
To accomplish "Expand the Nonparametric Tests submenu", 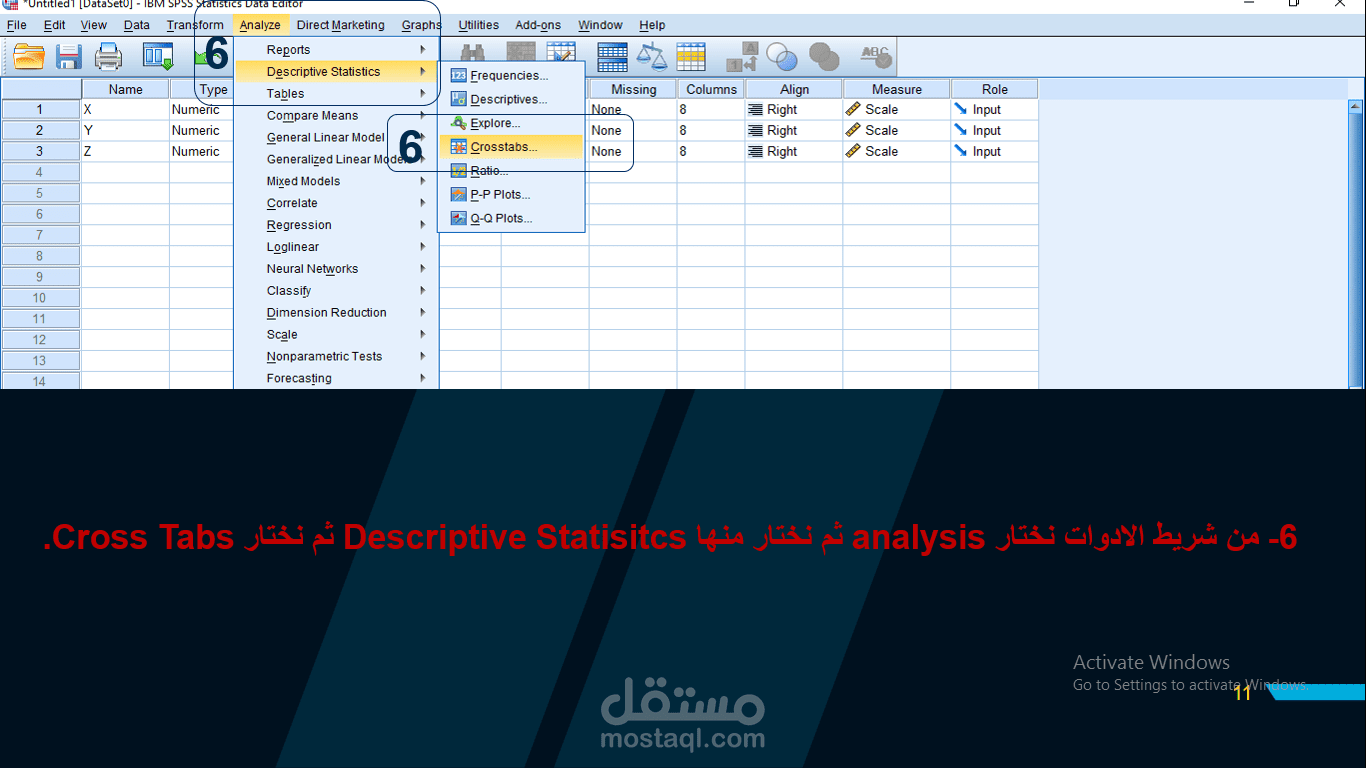I will [x=336, y=357].
